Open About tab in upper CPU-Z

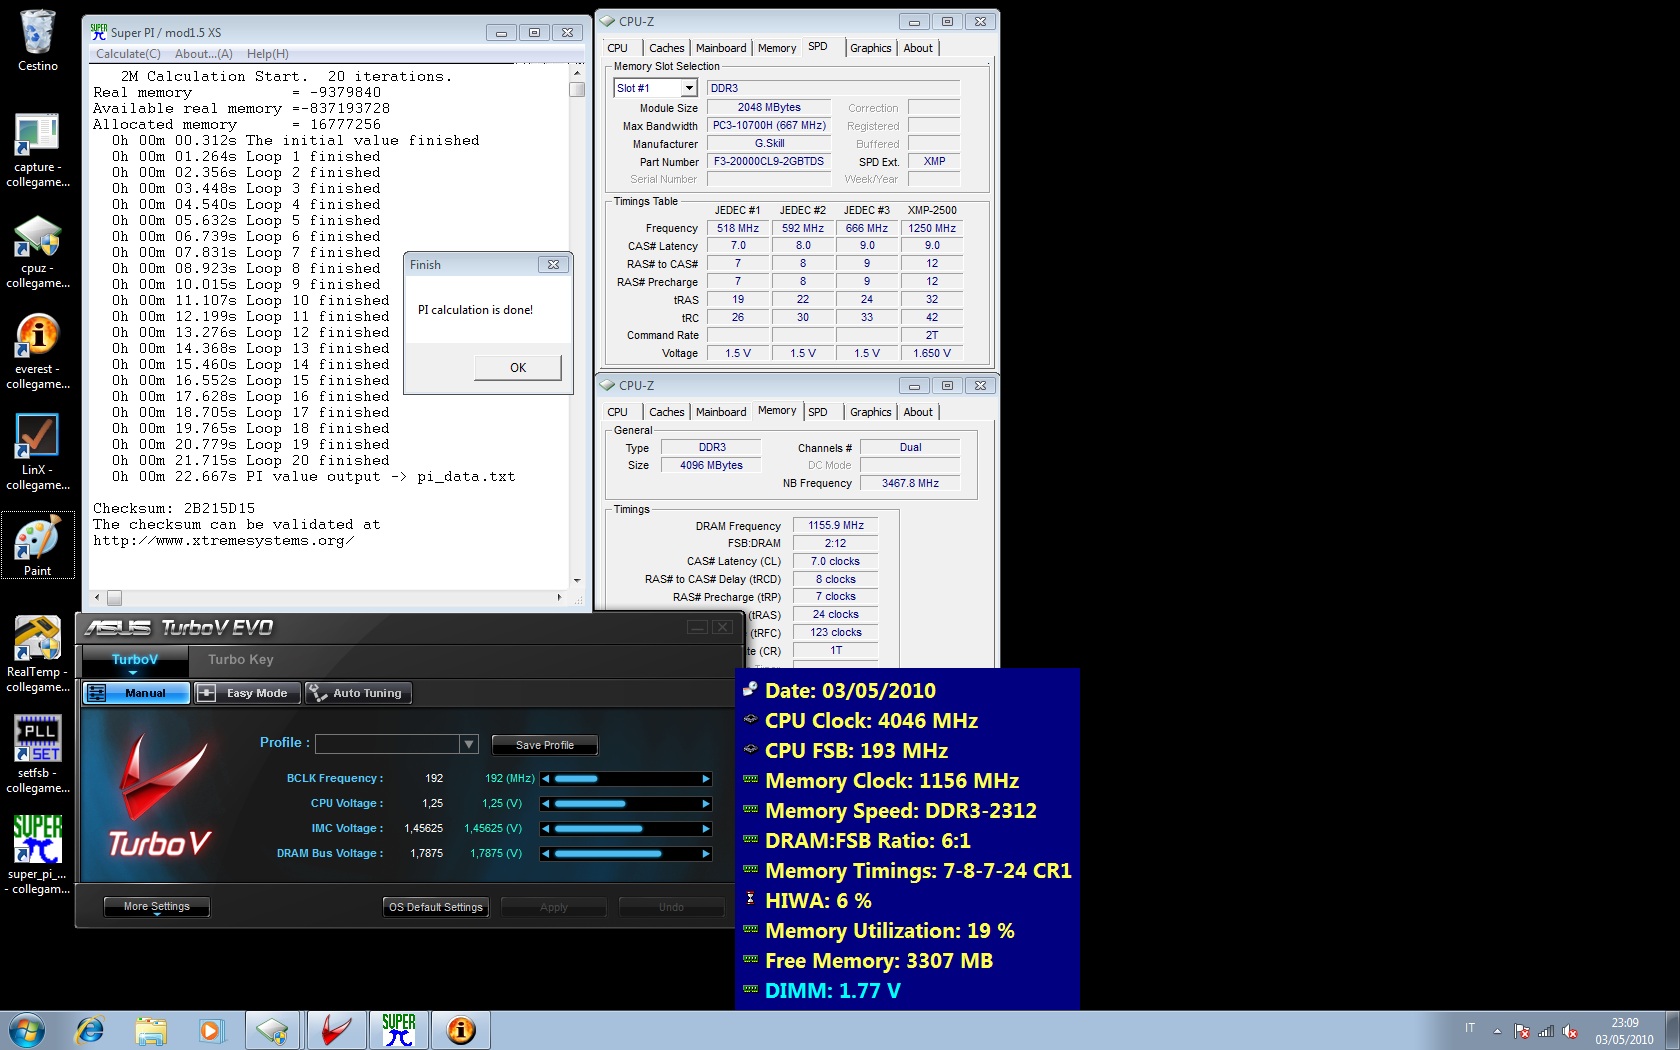[x=918, y=48]
